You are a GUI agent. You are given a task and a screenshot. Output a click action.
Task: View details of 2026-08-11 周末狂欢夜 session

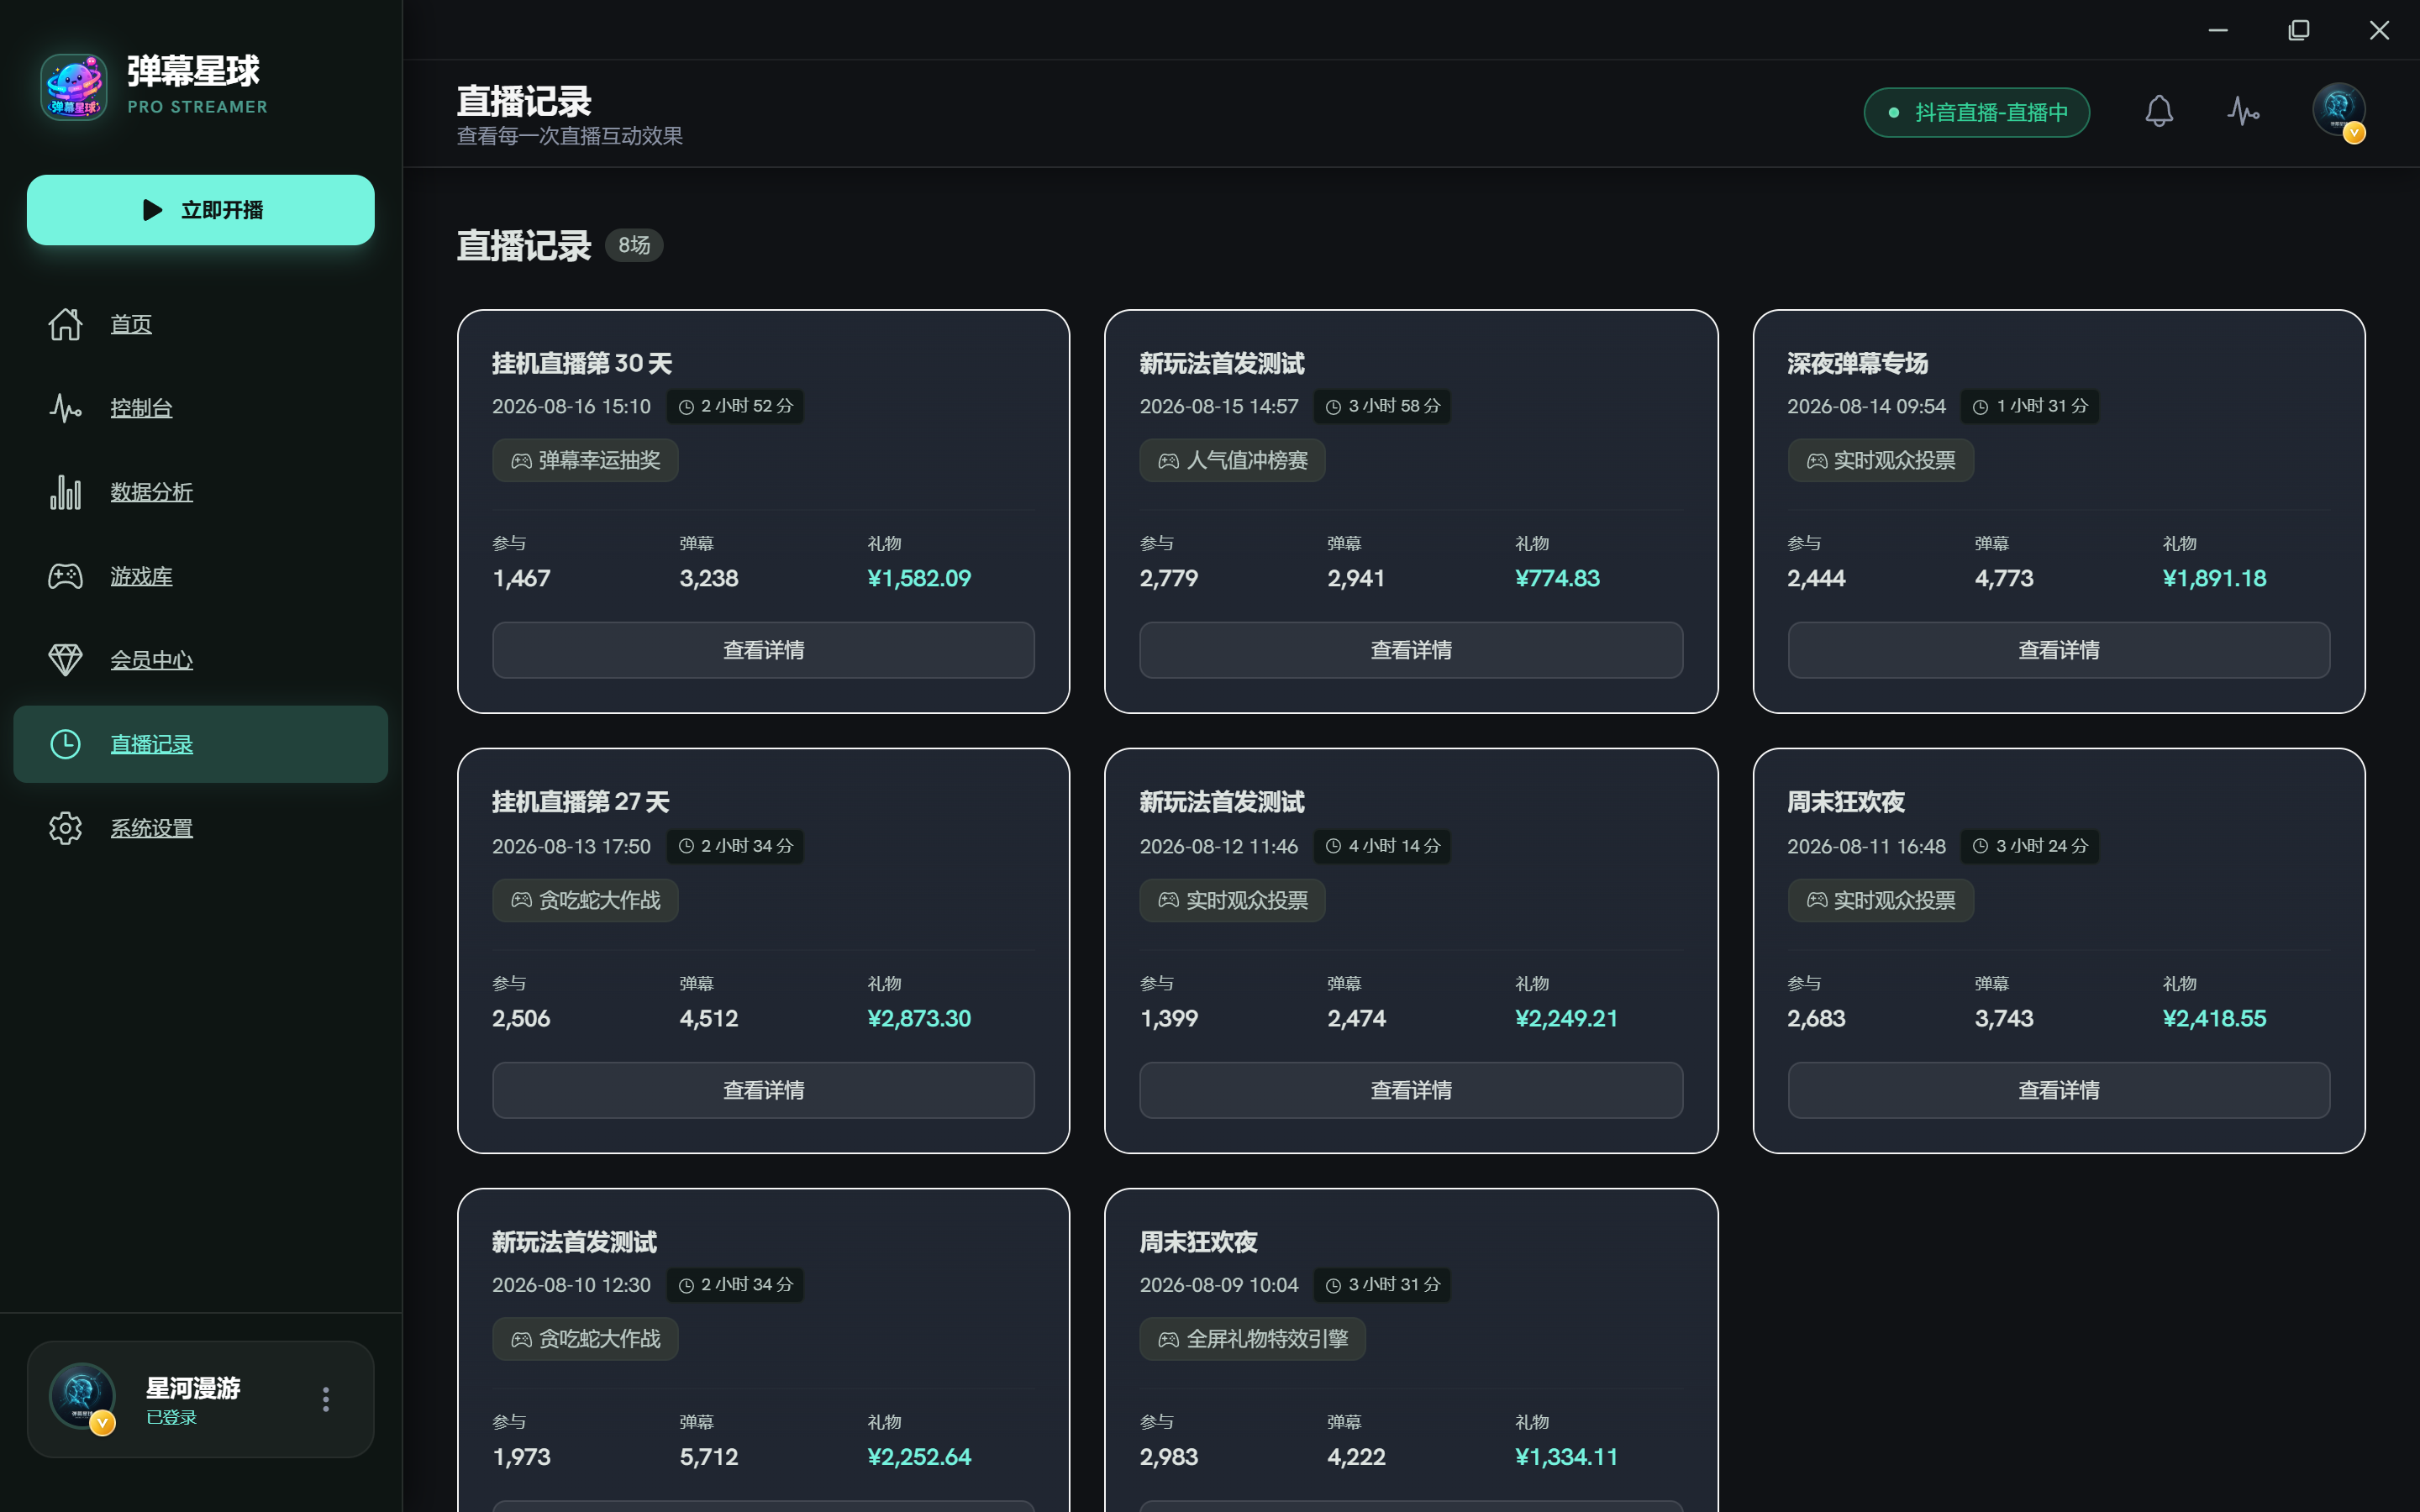coord(2059,1090)
